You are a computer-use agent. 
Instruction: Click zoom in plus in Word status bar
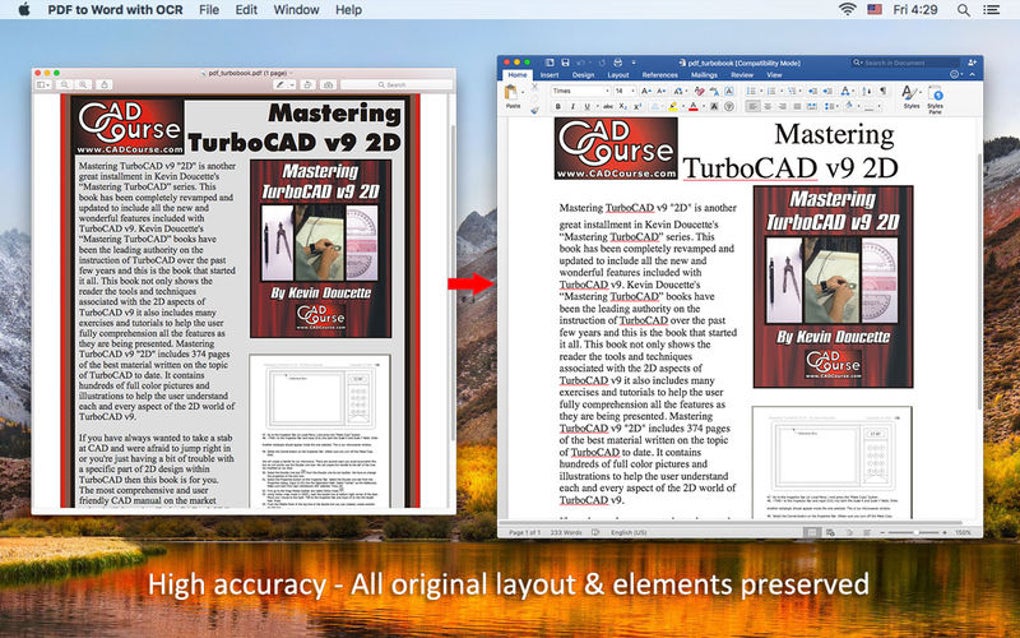(x=945, y=532)
